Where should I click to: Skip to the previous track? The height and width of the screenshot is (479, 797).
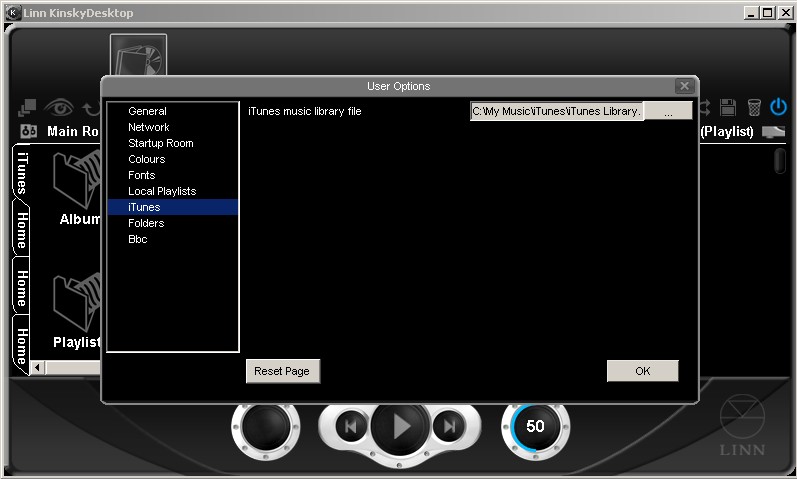(350, 426)
